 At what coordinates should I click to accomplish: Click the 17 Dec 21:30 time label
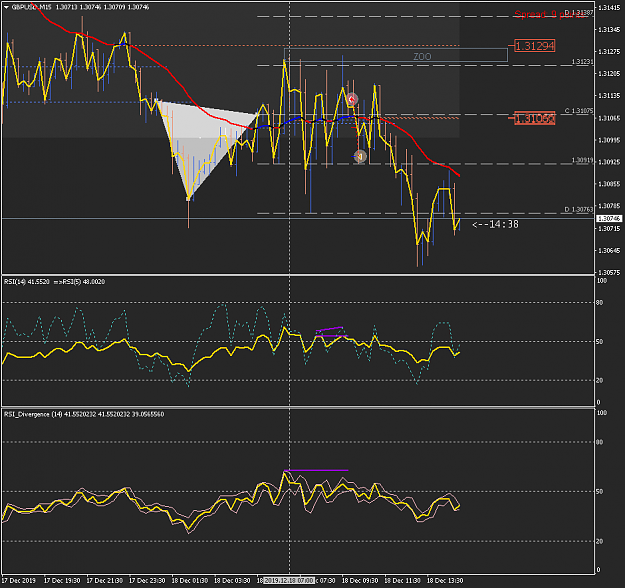point(104,580)
